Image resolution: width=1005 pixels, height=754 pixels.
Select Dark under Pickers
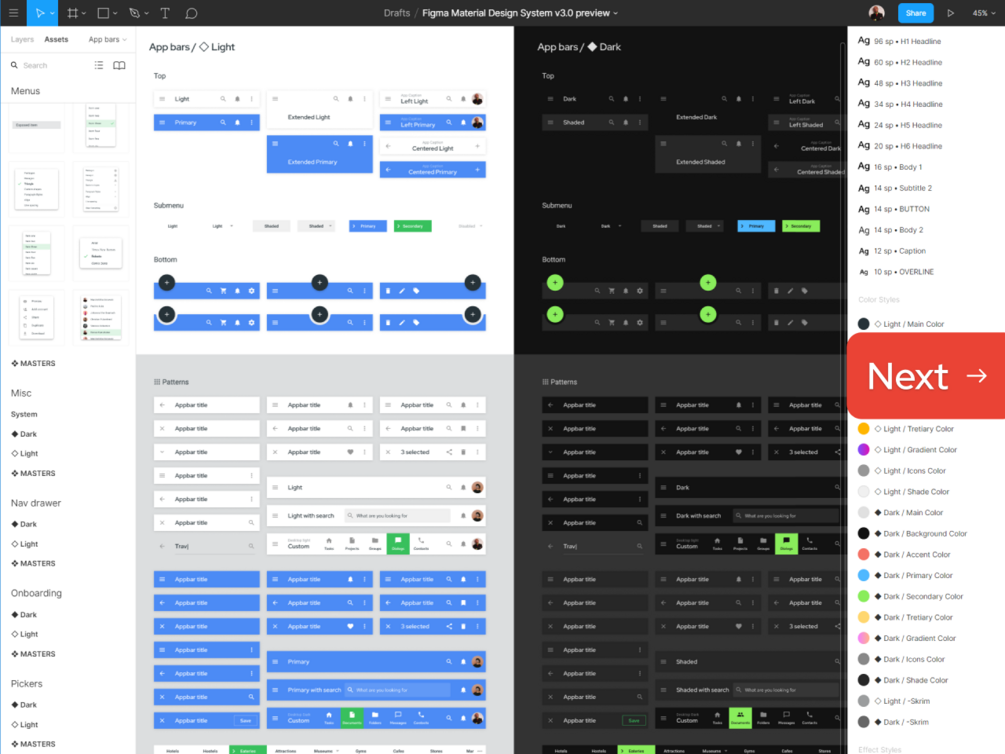(24, 705)
